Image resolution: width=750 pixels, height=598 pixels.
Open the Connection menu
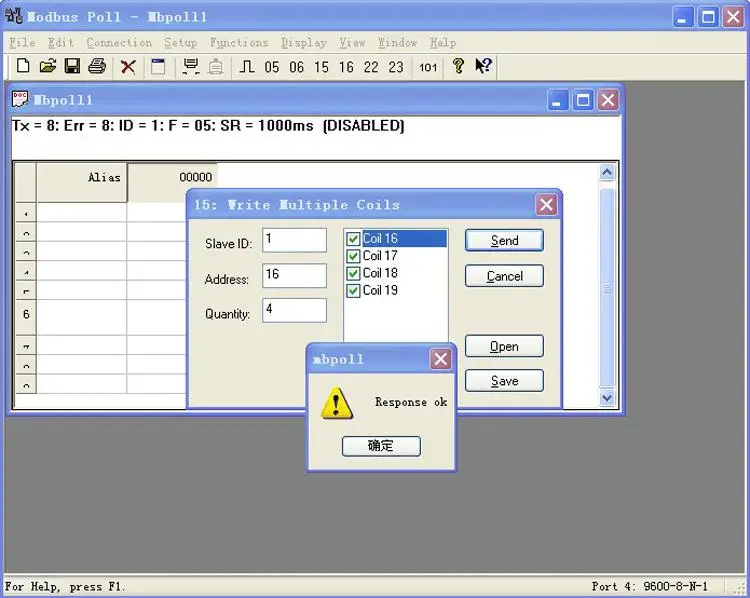pyautogui.click(x=119, y=43)
